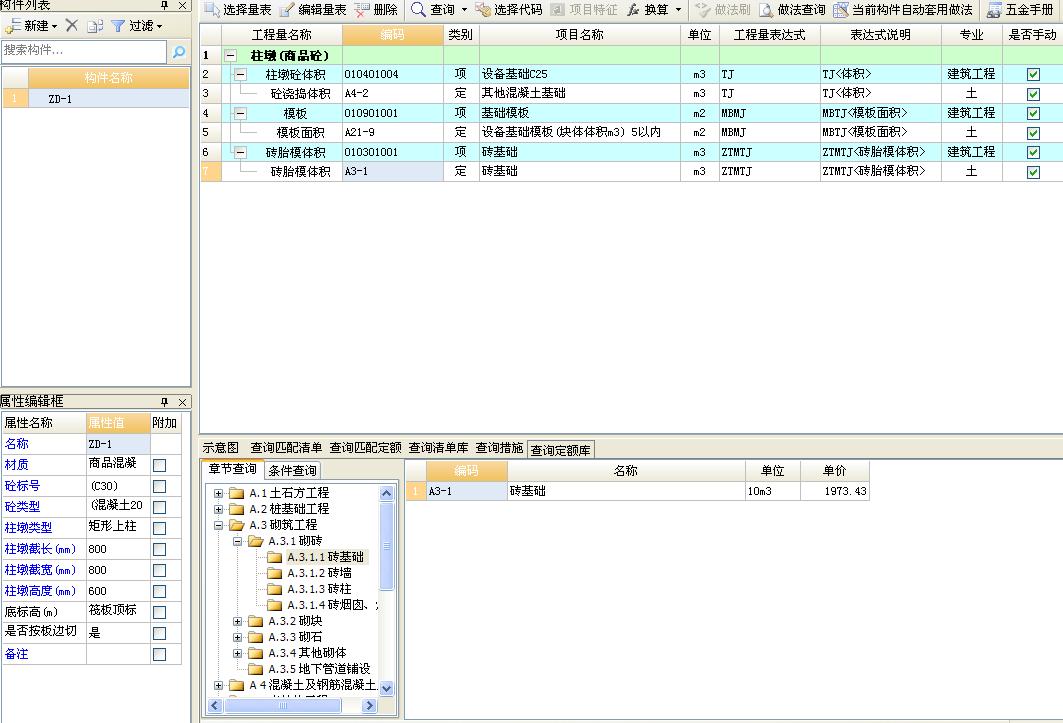
Task: Toggle 是否手动 checkbox for 模板面积 row
Action: [1033, 133]
